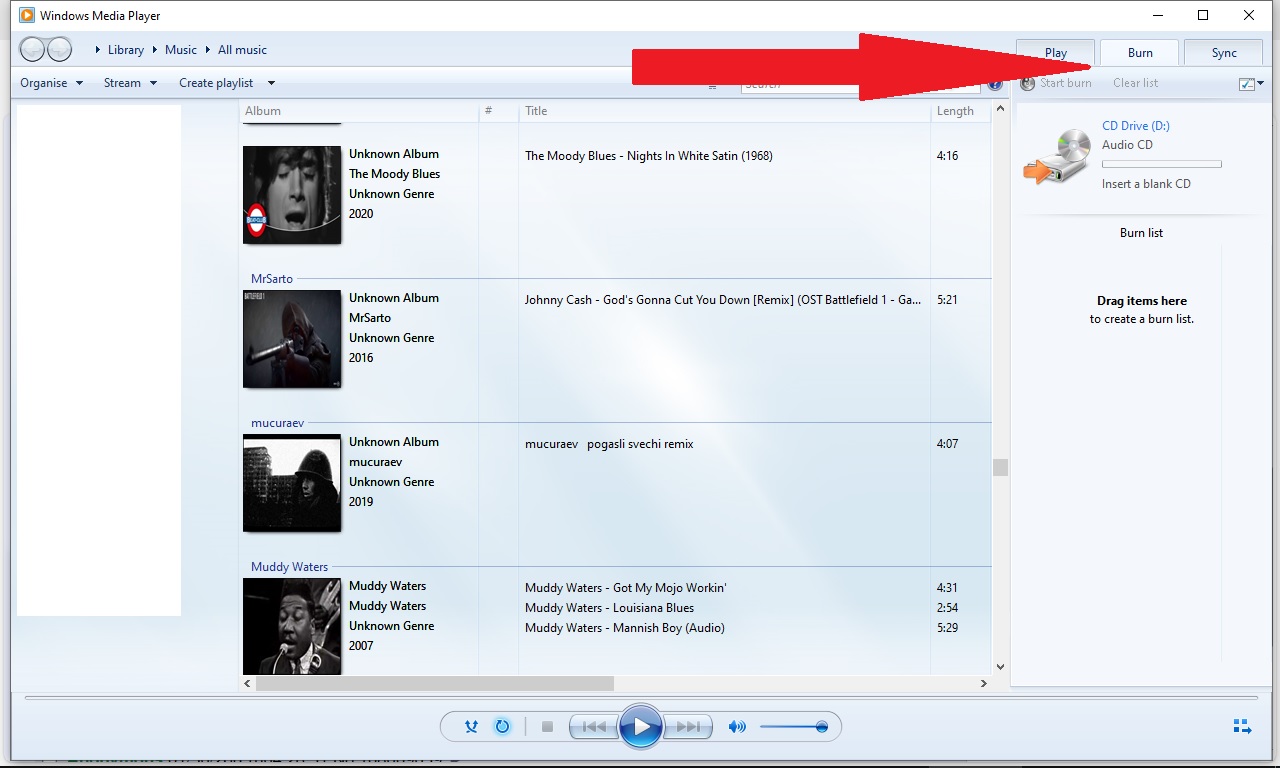Screen dimensions: 1280x768
Task: Click the CD drive burn icon
Action: pos(1056,157)
